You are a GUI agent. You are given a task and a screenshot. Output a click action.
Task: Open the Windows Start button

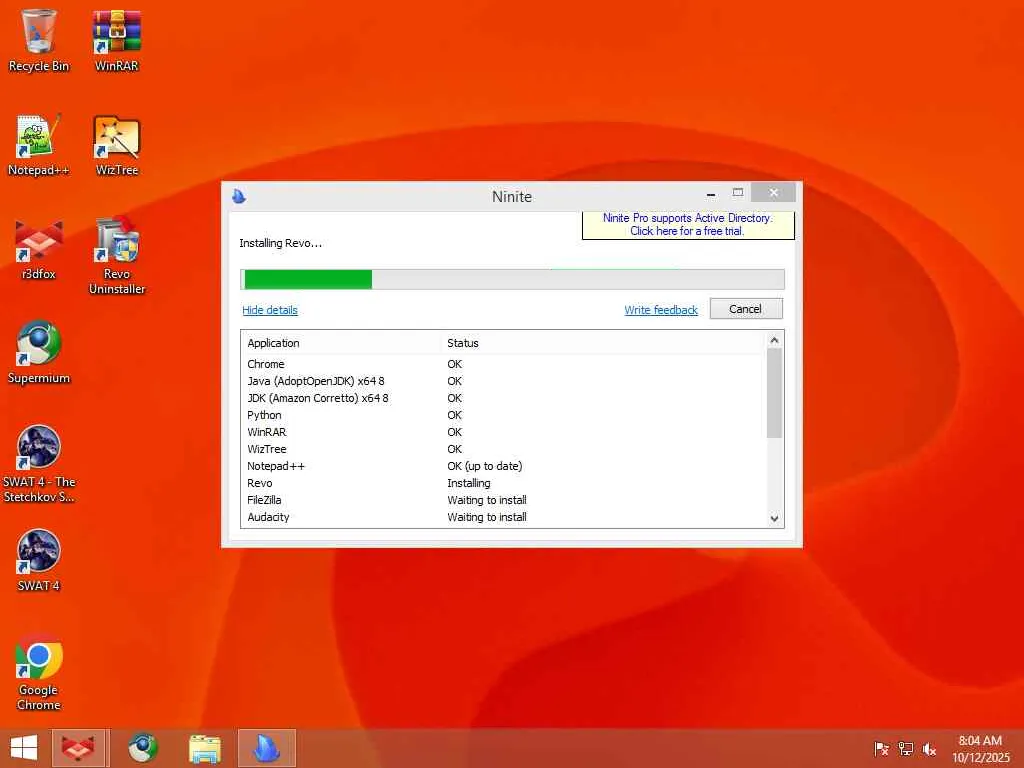[24, 748]
